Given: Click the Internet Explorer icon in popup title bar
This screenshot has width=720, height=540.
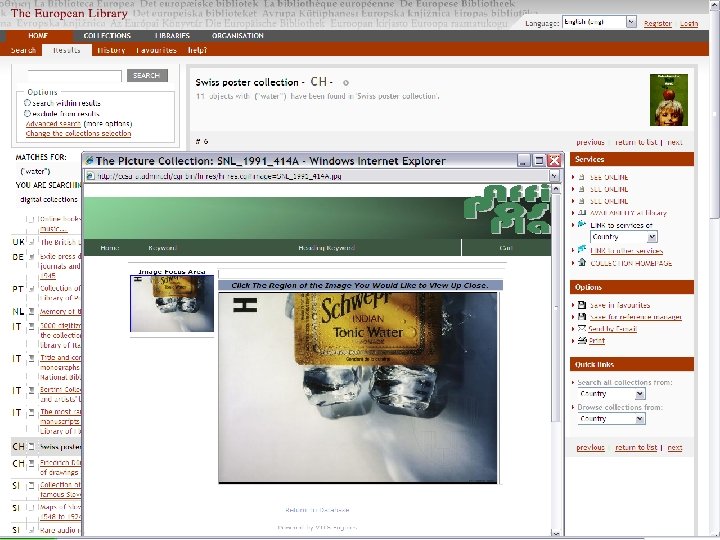Looking at the screenshot, I should point(90,161).
